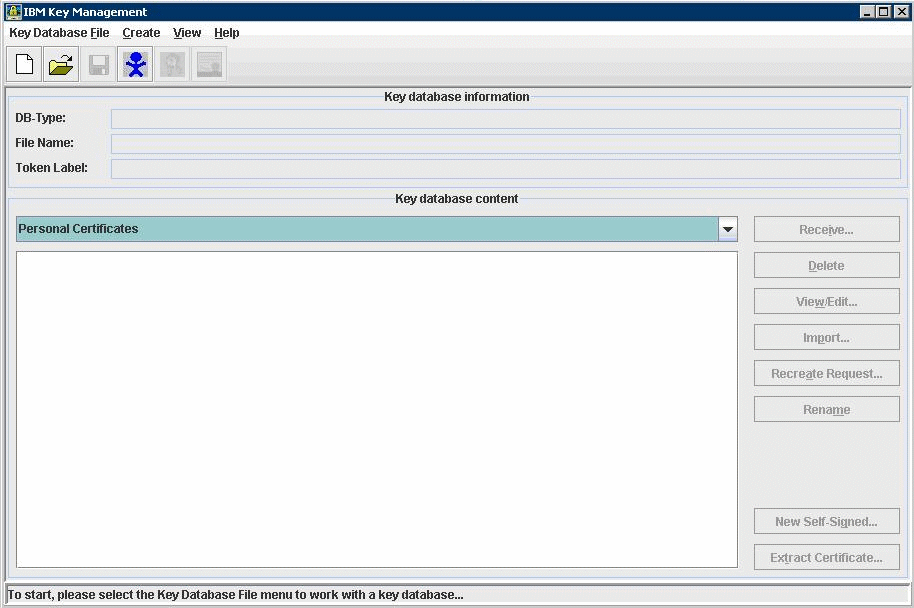Click the IBM Key Management title bar icon
The height and width of the screenshot is (608, 914).
(x=13, y=12)
